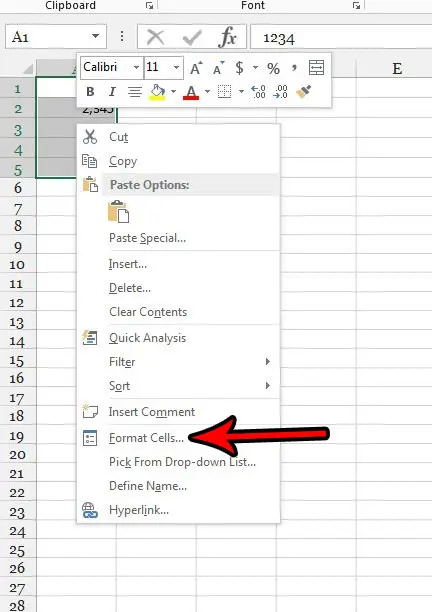The width and height of the screenshot is (432, 612).
Task: Click the Select All corner triangle
Action: point(28,69)
